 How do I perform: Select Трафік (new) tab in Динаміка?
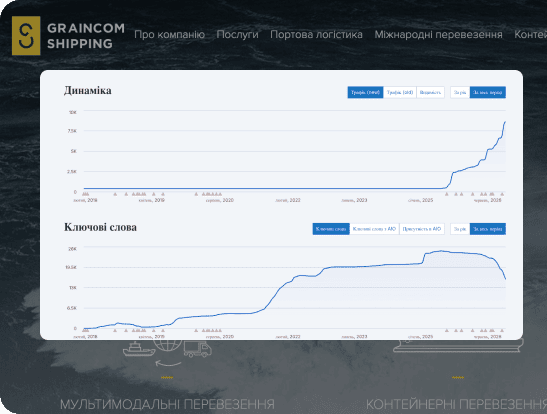coord(365,92)
